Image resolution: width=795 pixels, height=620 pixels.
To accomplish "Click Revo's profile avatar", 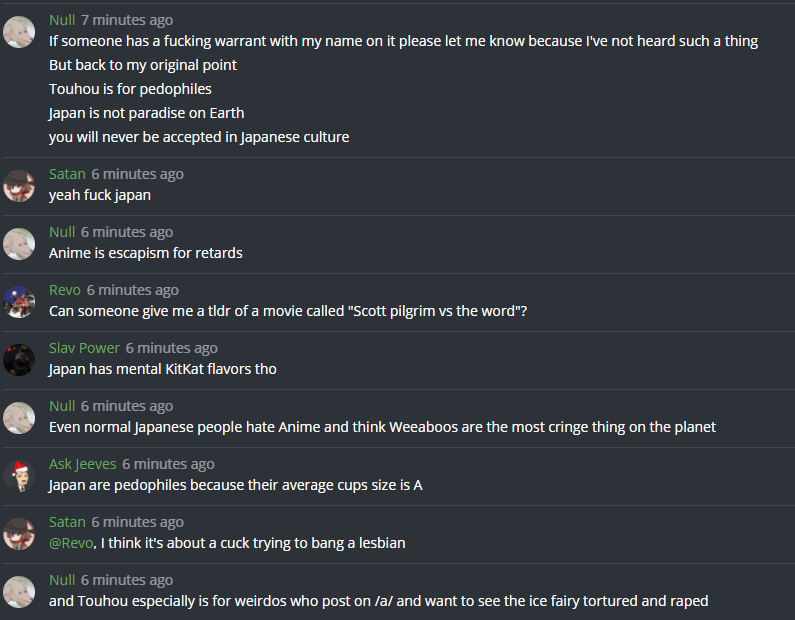I will tap(19, 301).
